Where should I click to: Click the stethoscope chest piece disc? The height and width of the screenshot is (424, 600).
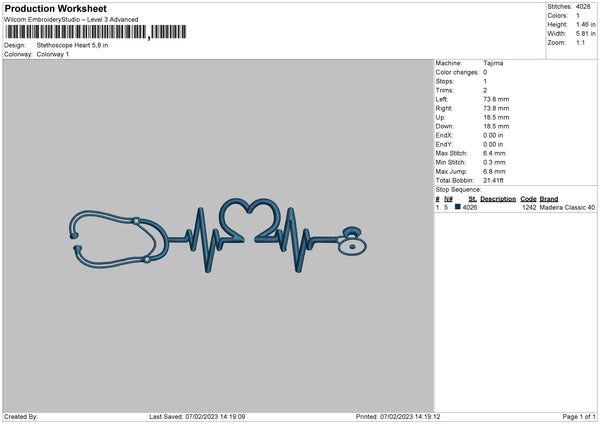click(x=352, y=240)
